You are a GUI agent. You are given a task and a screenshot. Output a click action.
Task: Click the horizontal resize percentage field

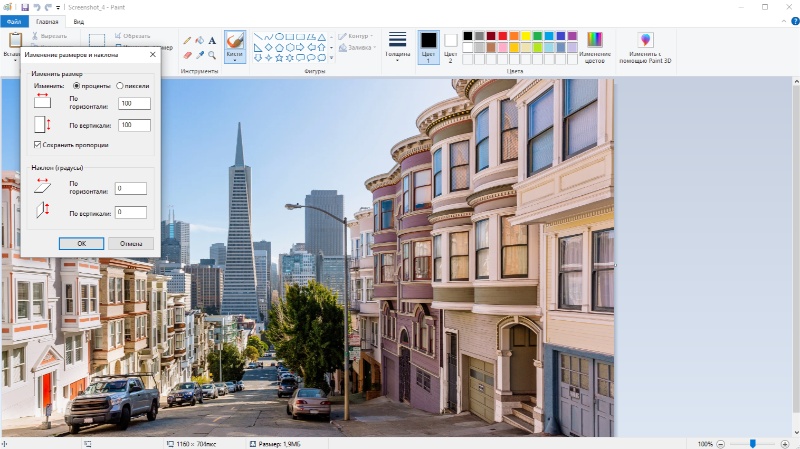coord(134,104)
